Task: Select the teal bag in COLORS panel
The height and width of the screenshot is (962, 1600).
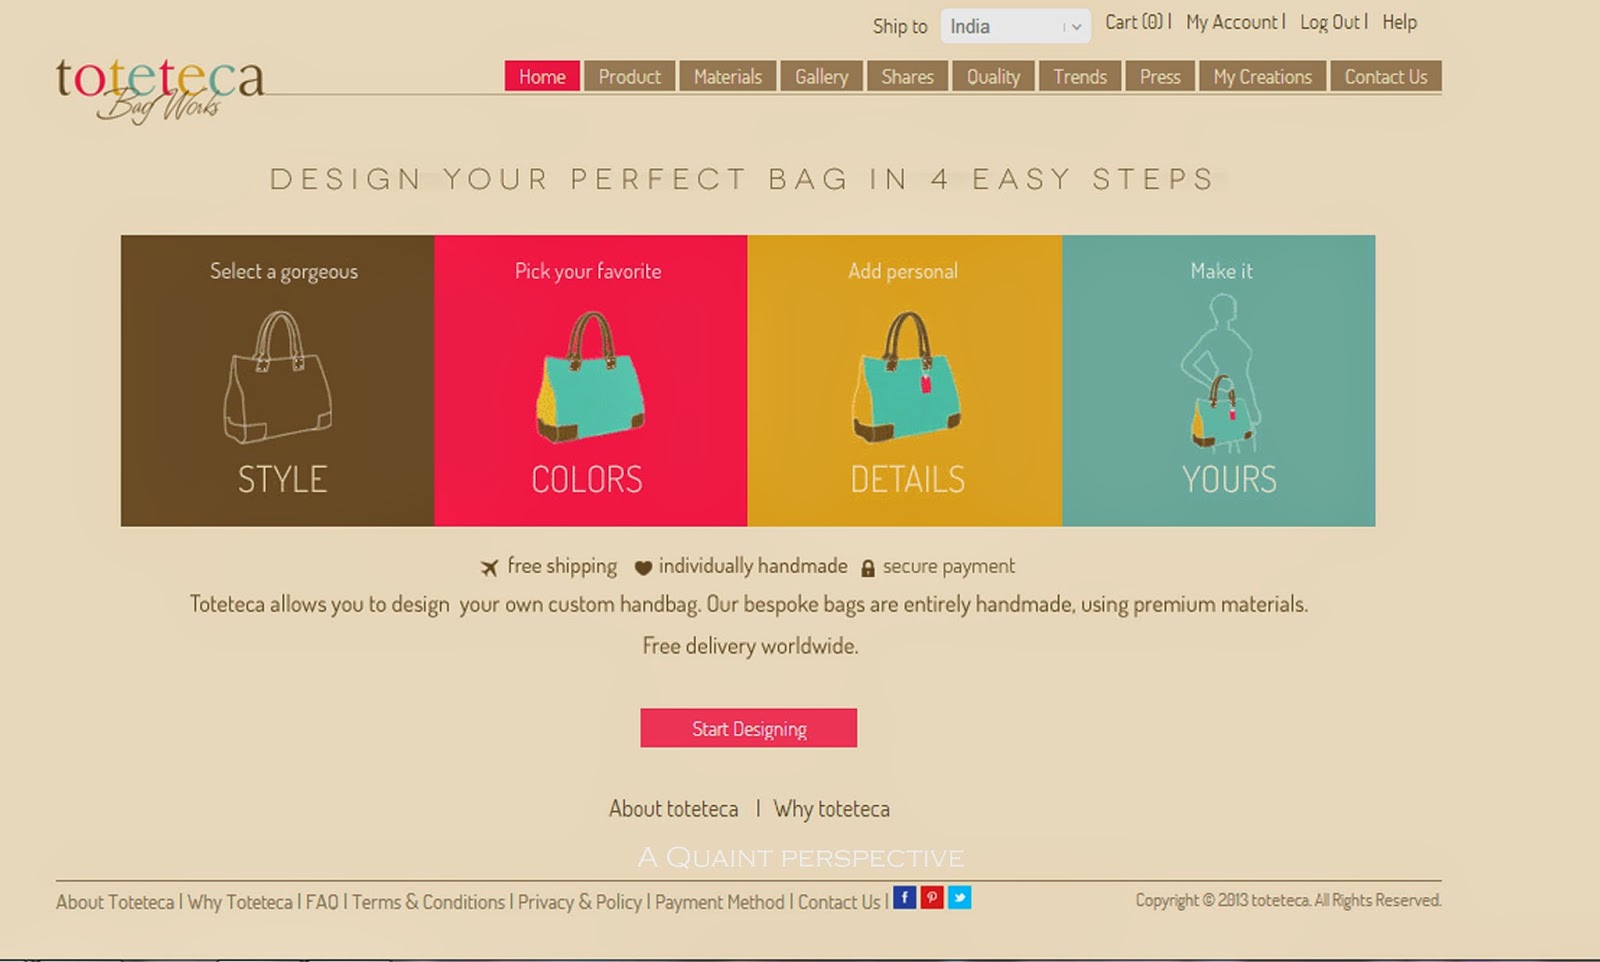Action: pyautogui.click(x=590, y=377)
